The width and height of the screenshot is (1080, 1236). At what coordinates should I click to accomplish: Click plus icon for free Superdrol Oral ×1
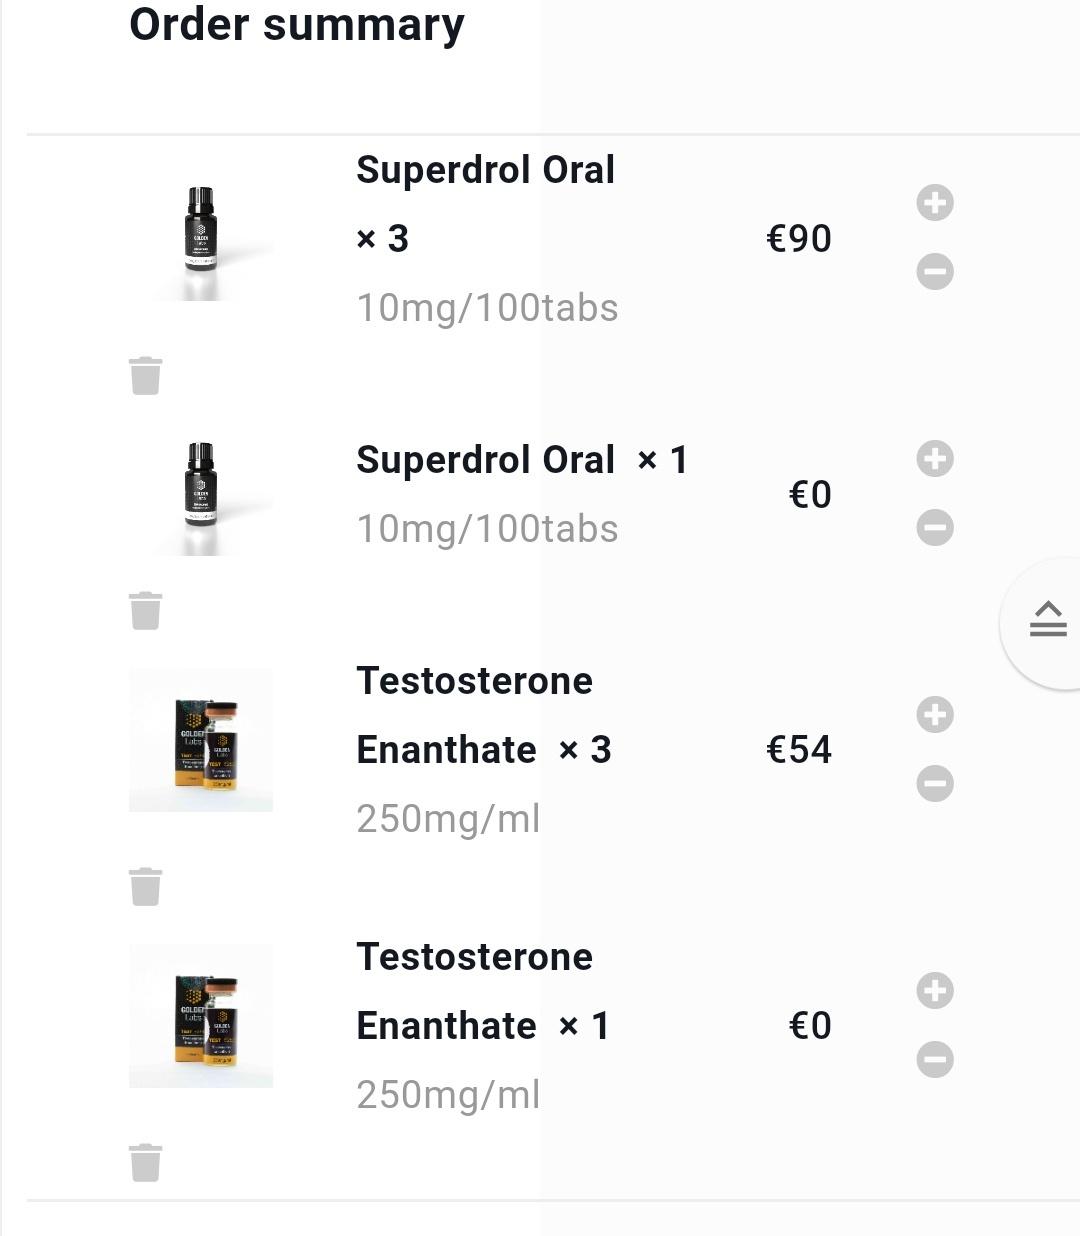coord(935,459)
